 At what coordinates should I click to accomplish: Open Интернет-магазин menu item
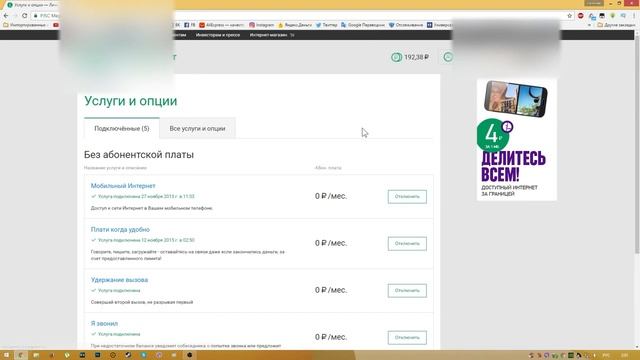pos(269,35)
